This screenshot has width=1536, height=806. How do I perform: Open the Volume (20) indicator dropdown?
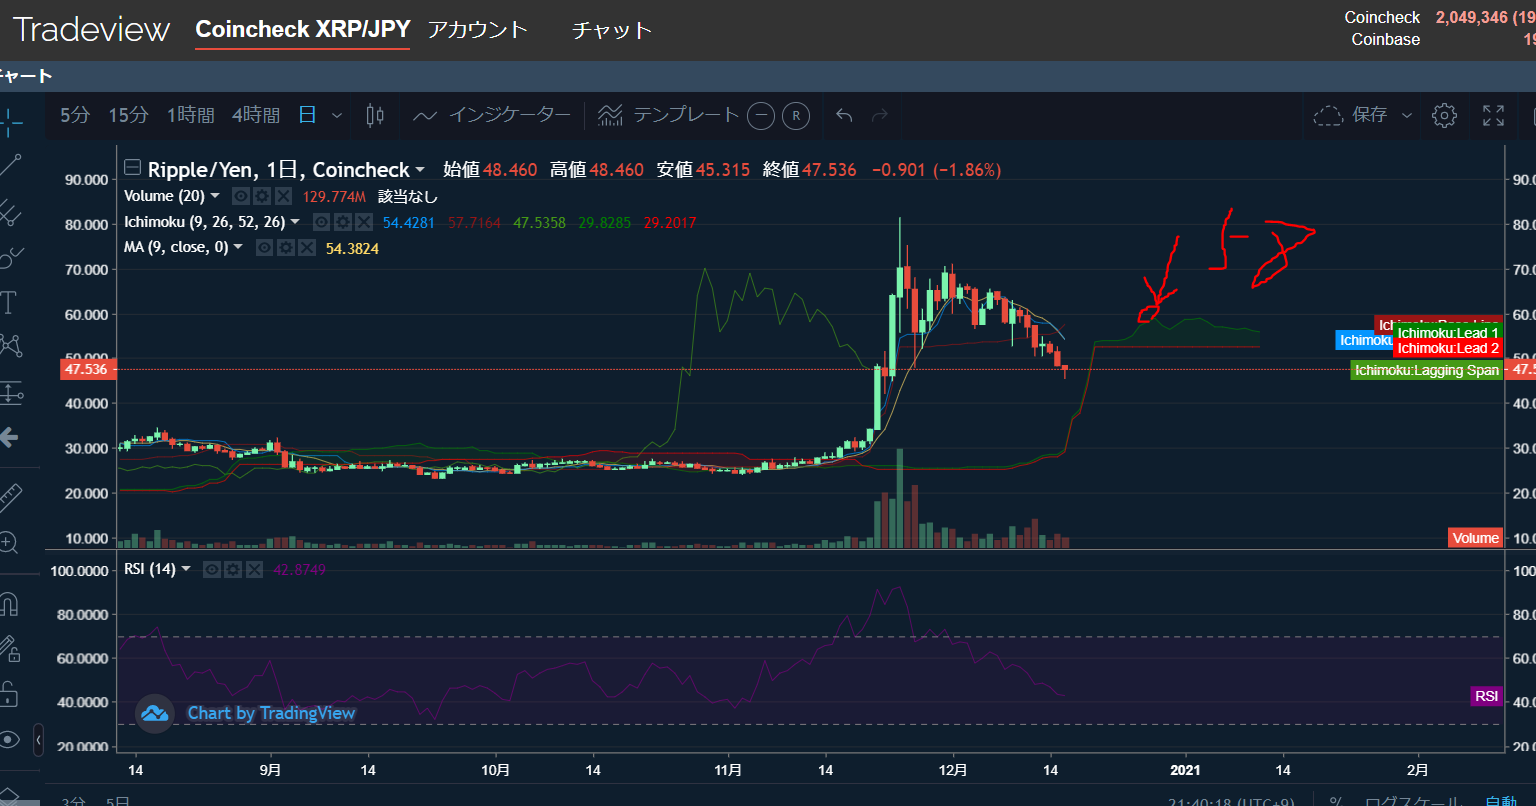tap(215, 196)
